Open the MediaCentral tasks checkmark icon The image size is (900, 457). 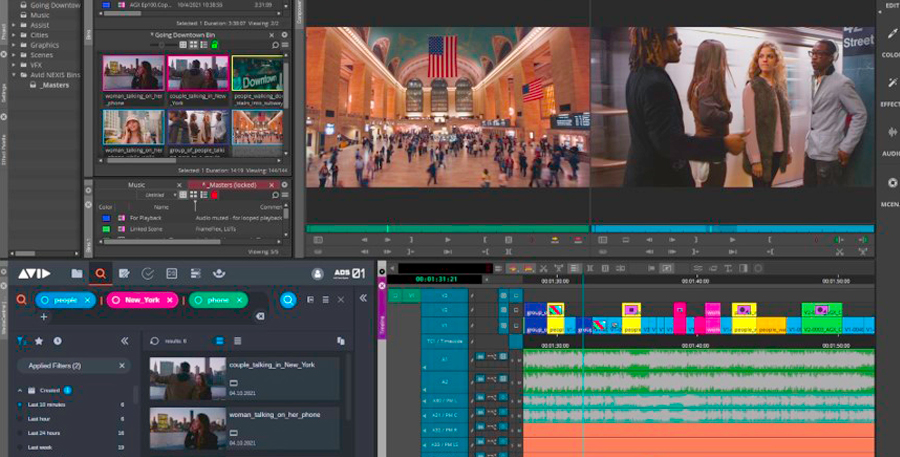(148, 274)
